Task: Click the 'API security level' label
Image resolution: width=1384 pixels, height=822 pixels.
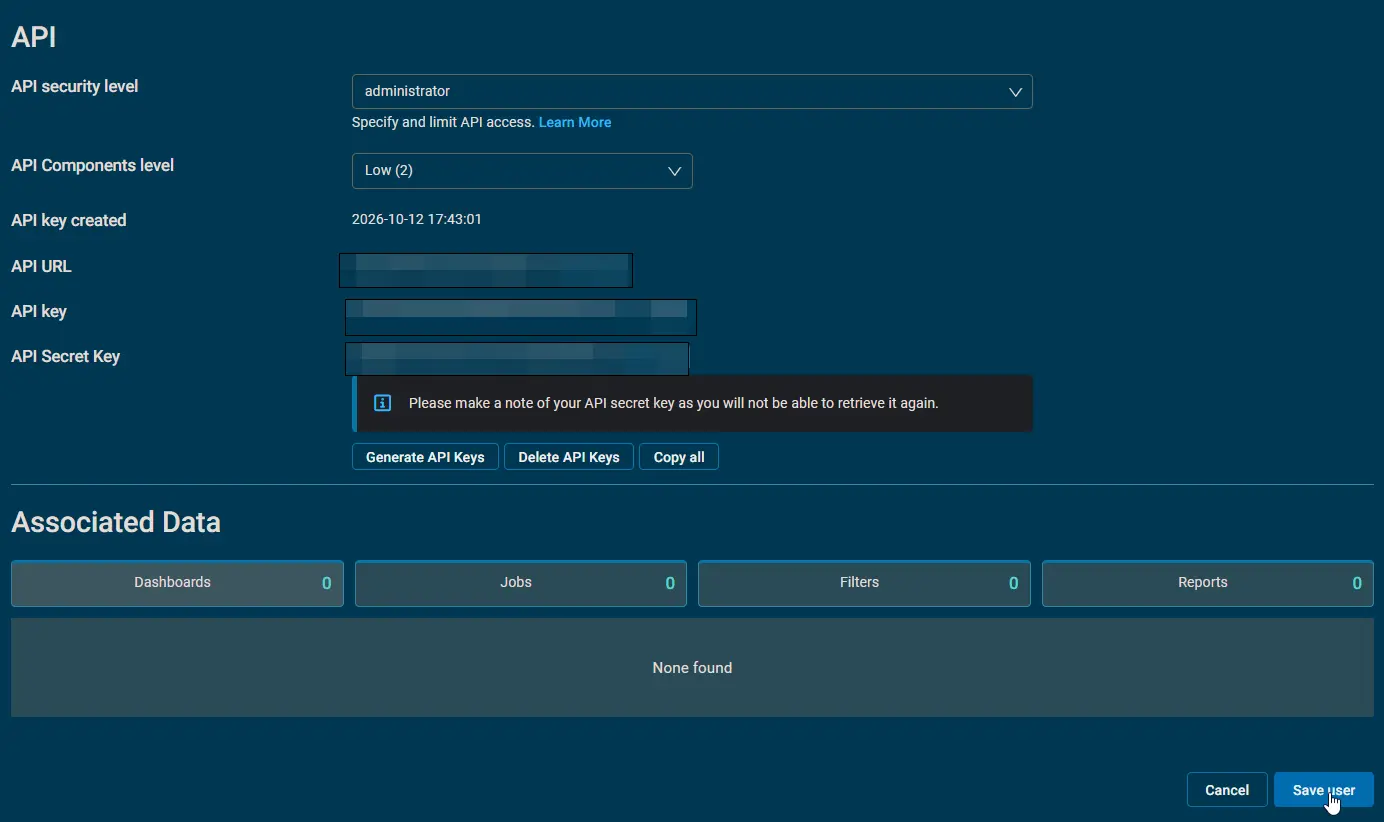Action: 75,86
